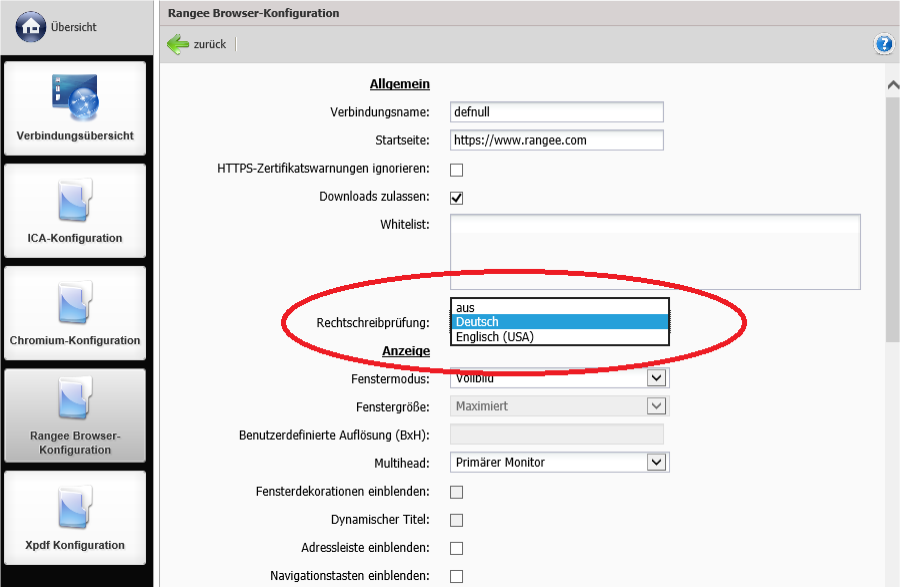
Task: Click into the Startseite URL field
Action: [556, 140]
